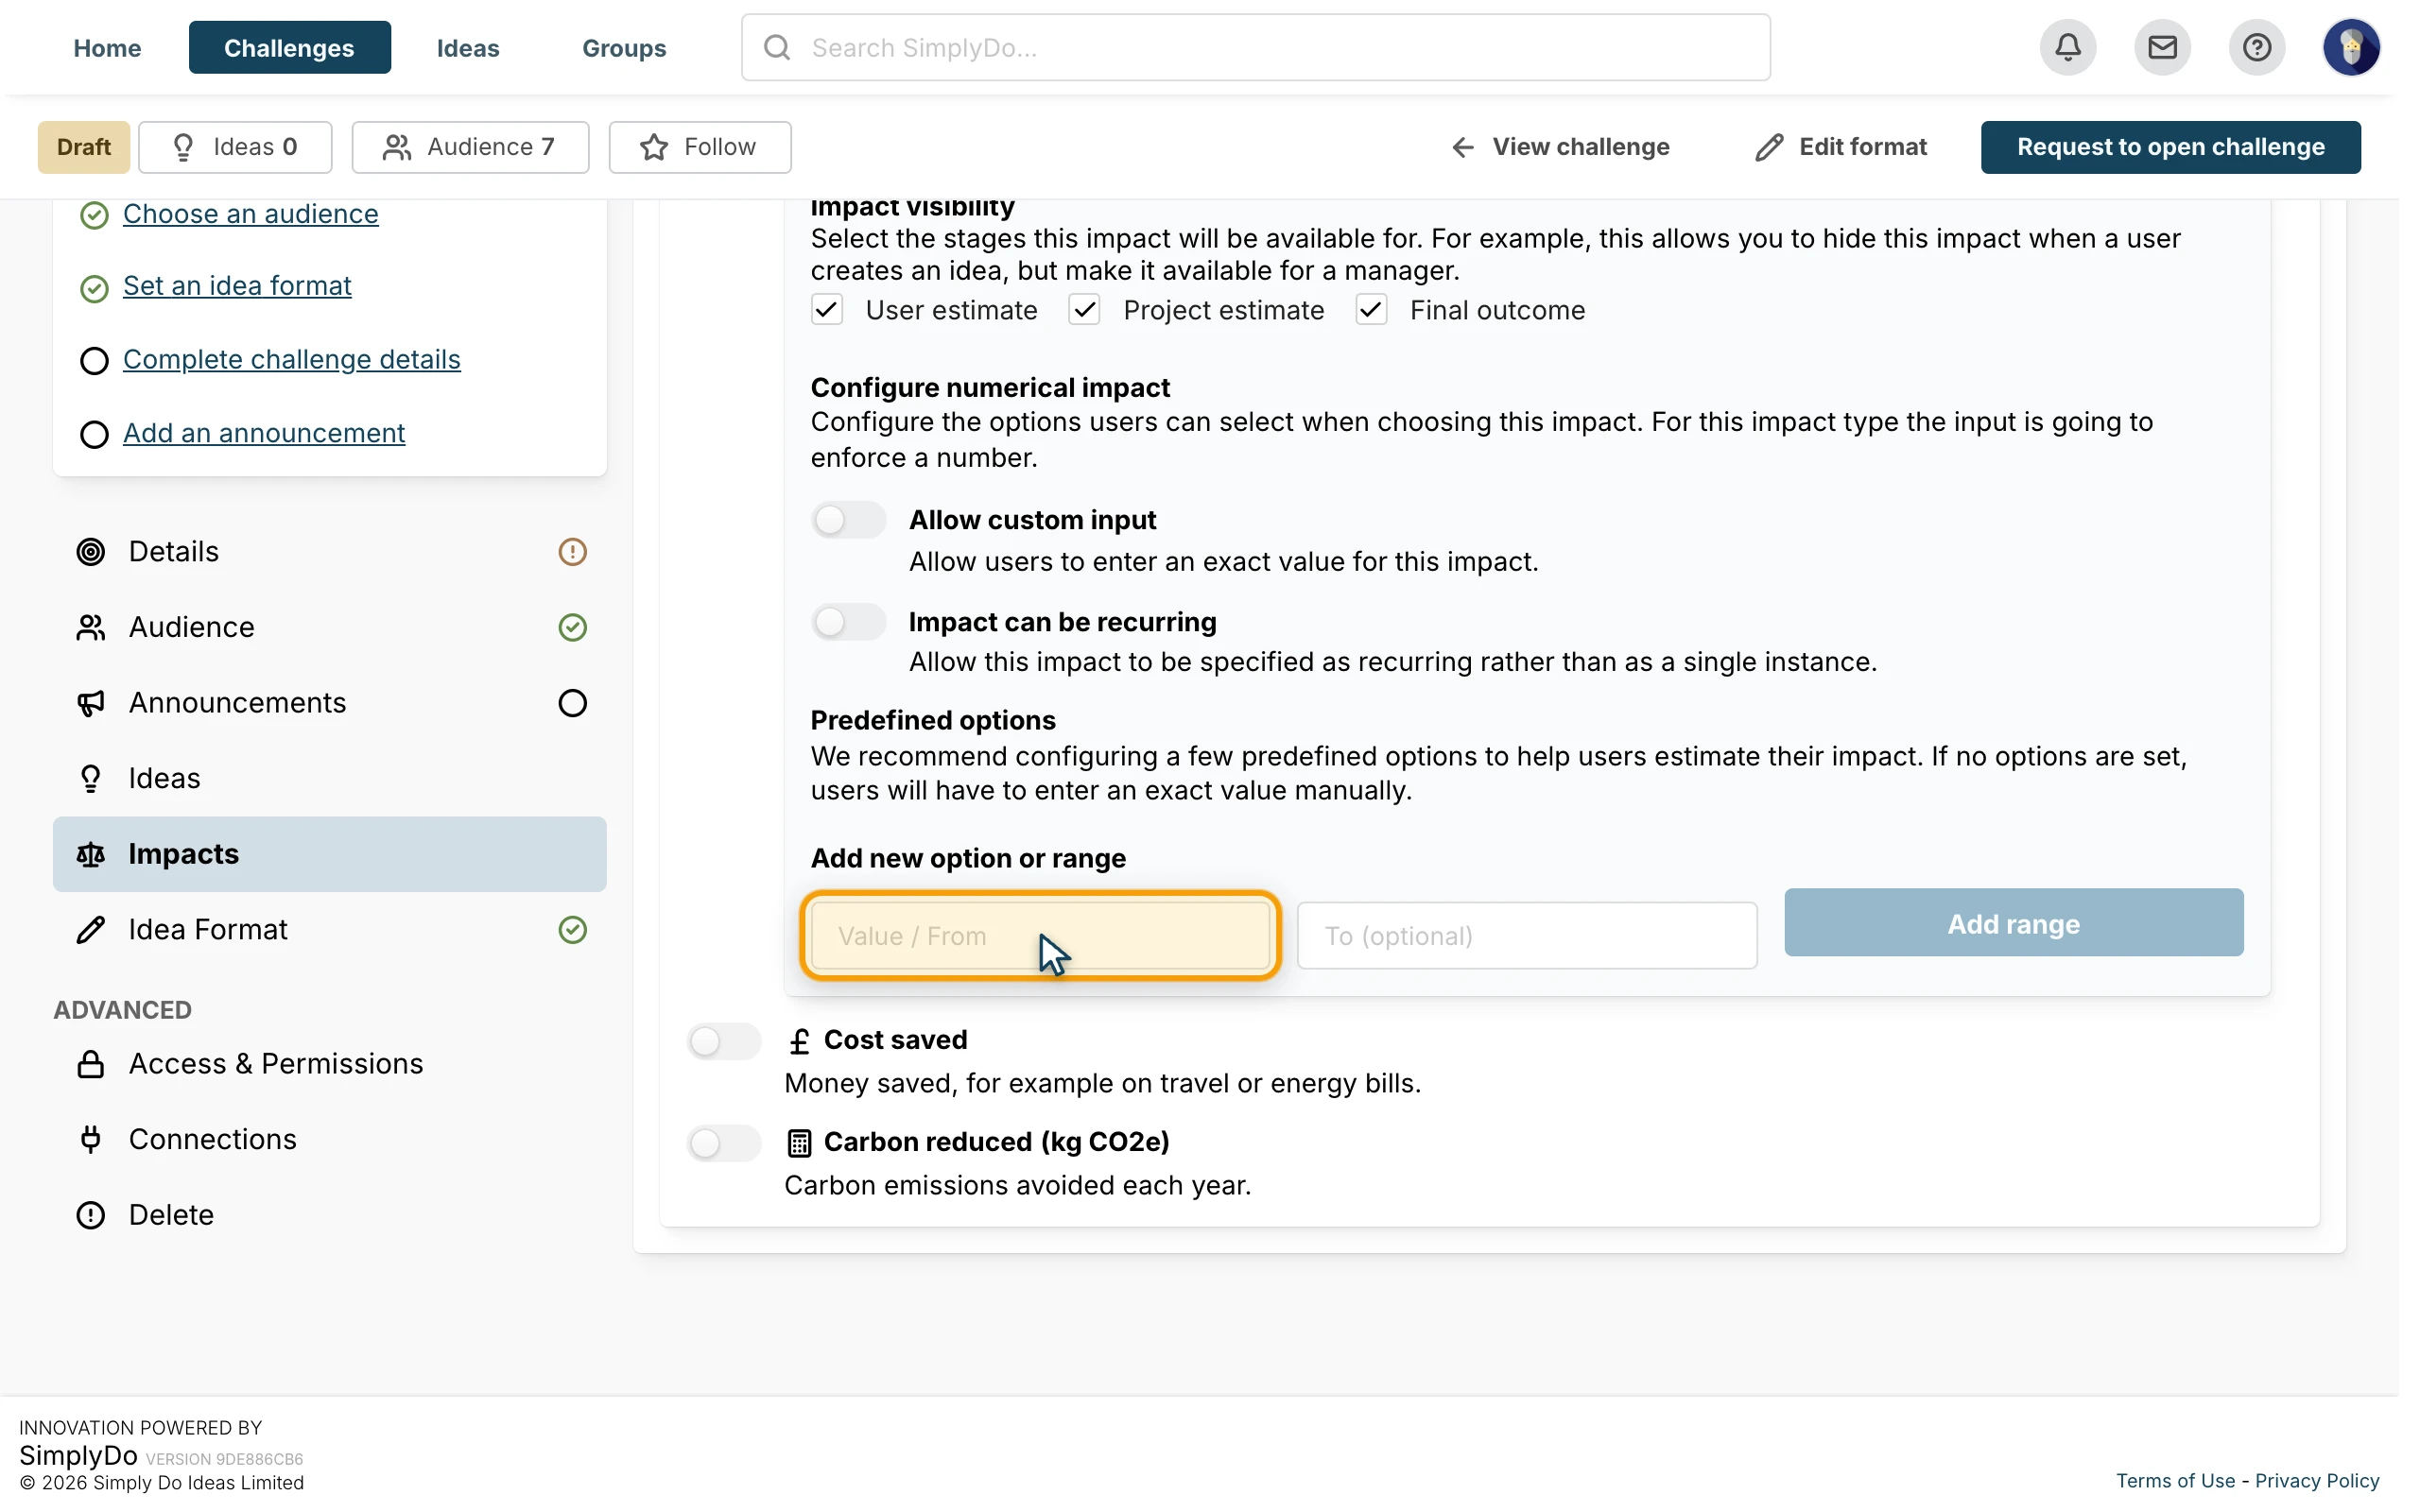Viewport: 2420px width, 1512px height.
Task: Turn on the Carbon reduced toggle
Action: tap(724, 1143)
